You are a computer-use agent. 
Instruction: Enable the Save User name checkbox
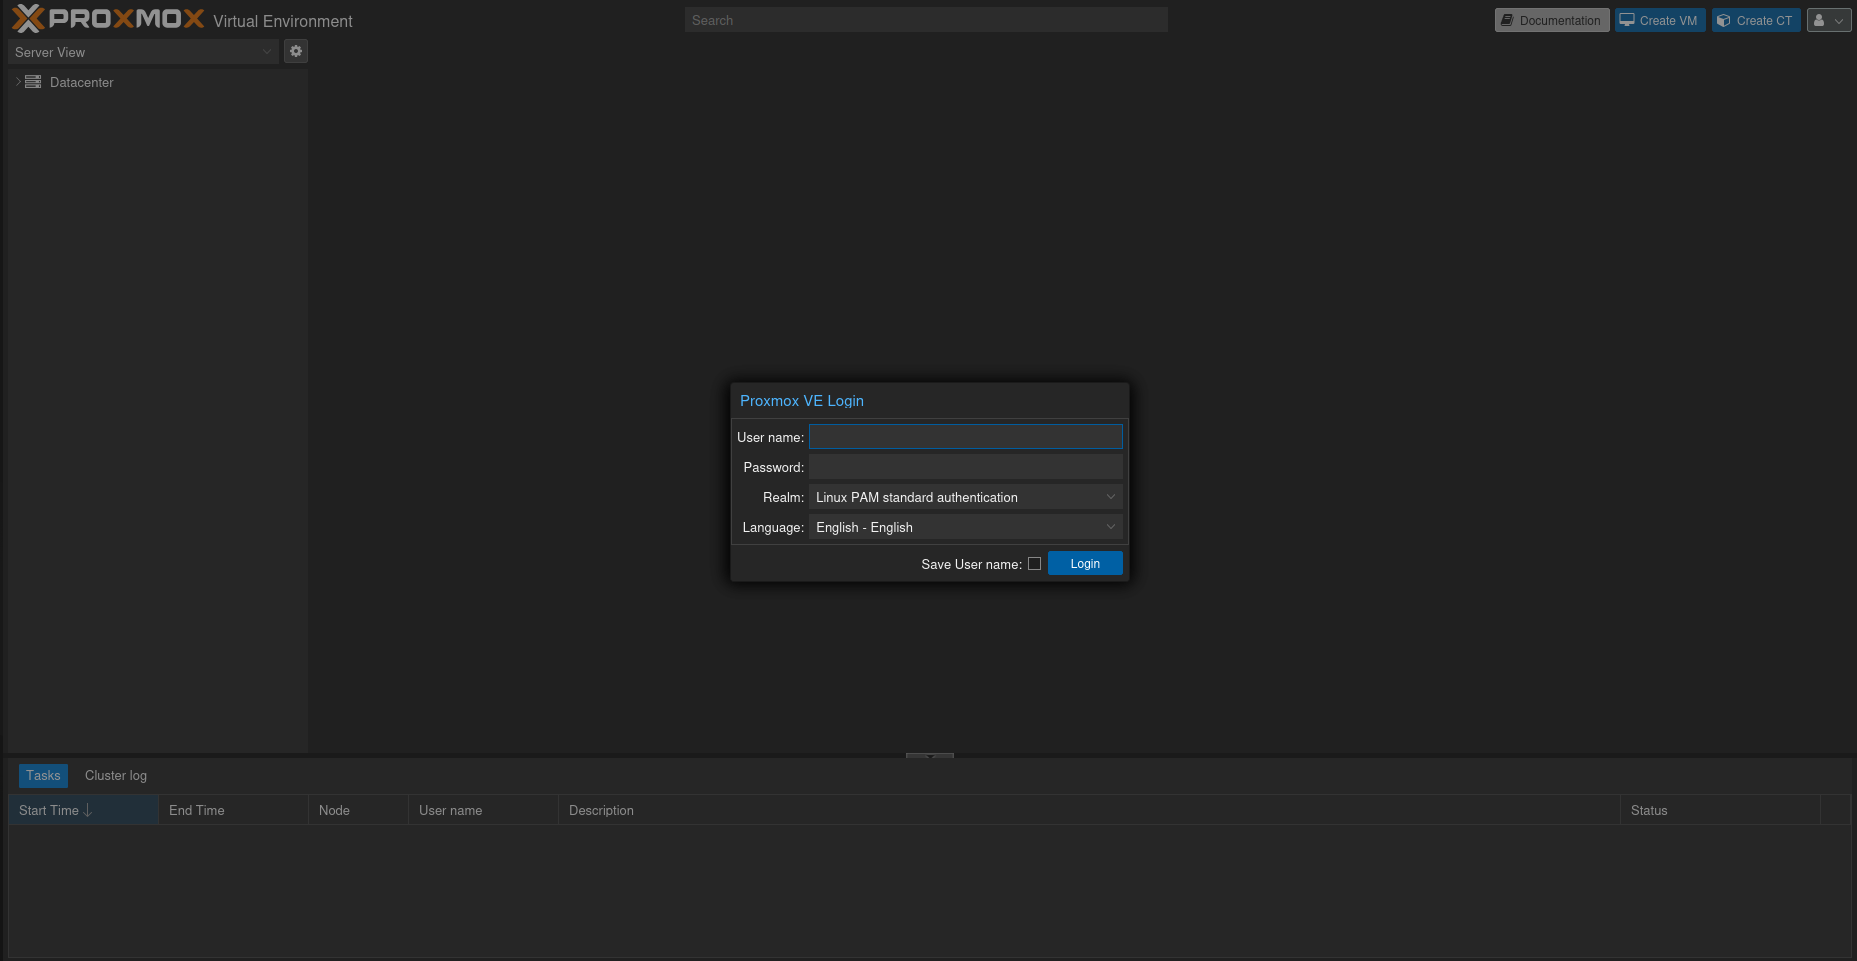pyautogui.click(x=1034, y=564)
